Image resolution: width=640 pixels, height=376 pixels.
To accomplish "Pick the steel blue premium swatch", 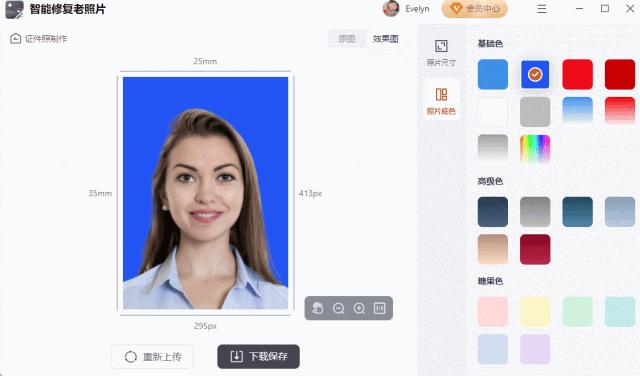I will tap(620, 212).
